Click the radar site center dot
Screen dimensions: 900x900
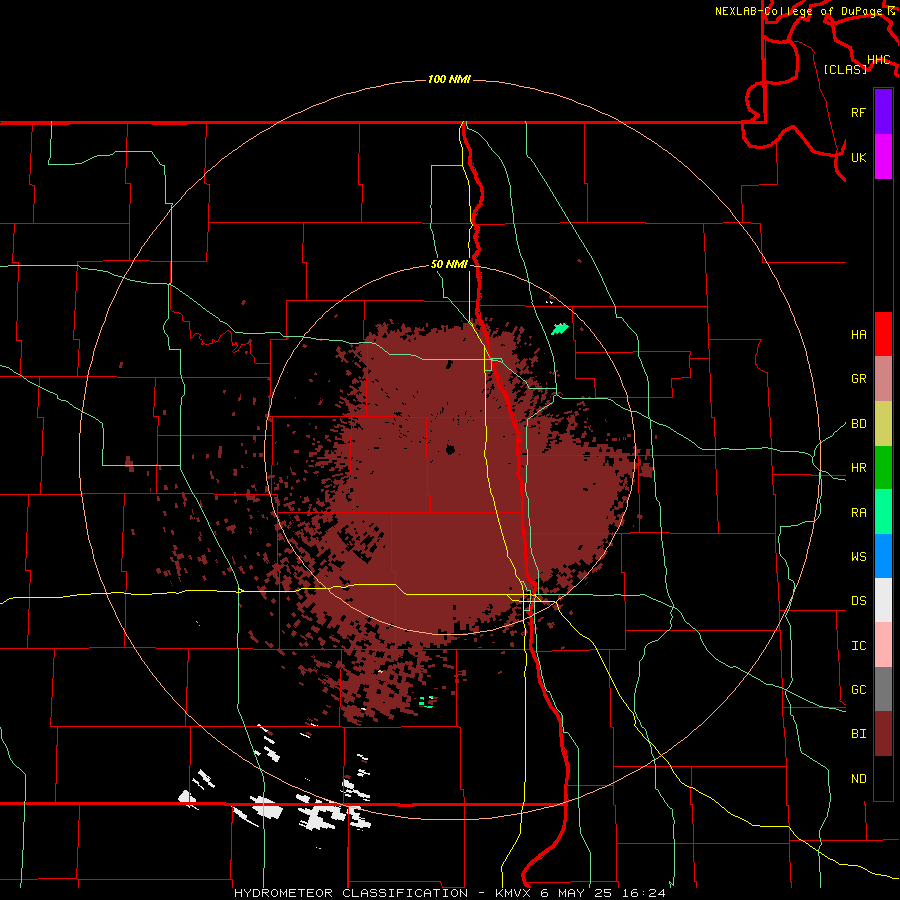click(450, 449)
